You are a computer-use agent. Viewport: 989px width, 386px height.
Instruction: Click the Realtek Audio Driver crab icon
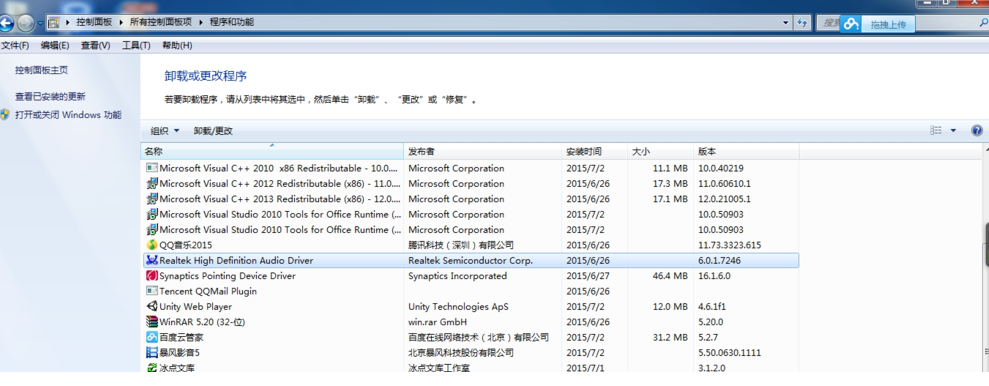[x=151, y=260]
